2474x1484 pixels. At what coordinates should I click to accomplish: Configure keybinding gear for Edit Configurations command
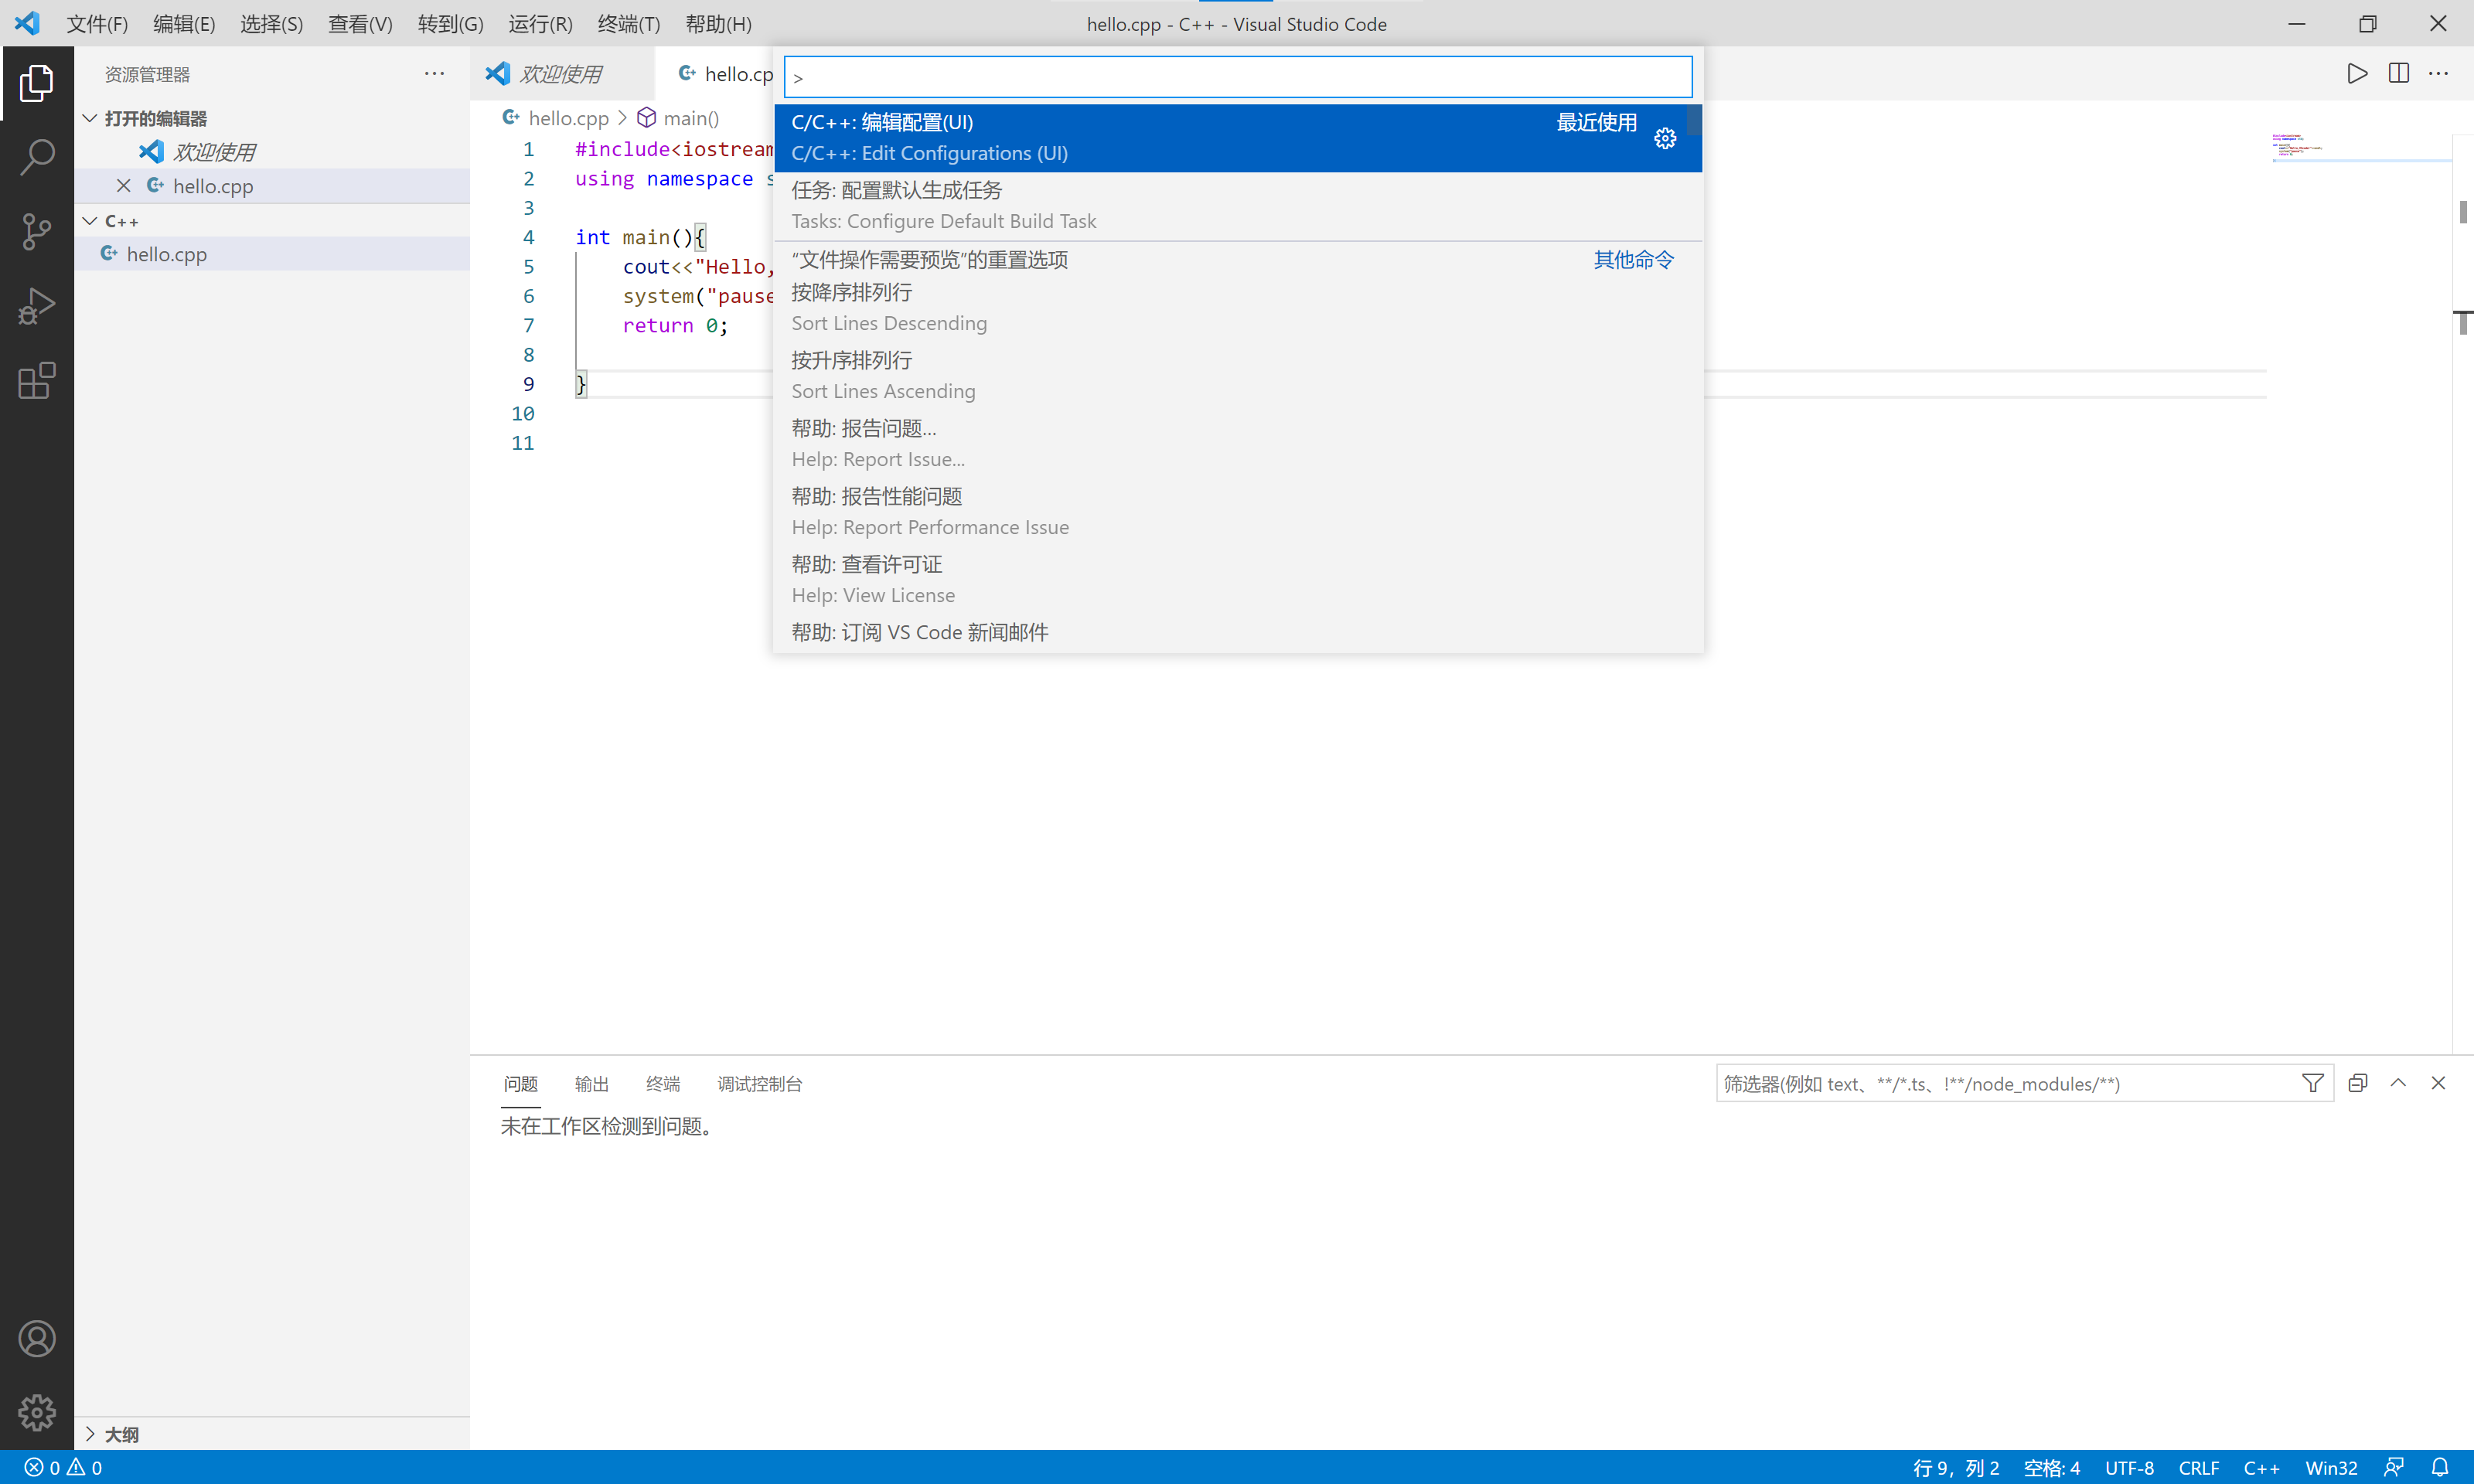pyautogui.click(x=1664, y=139)
